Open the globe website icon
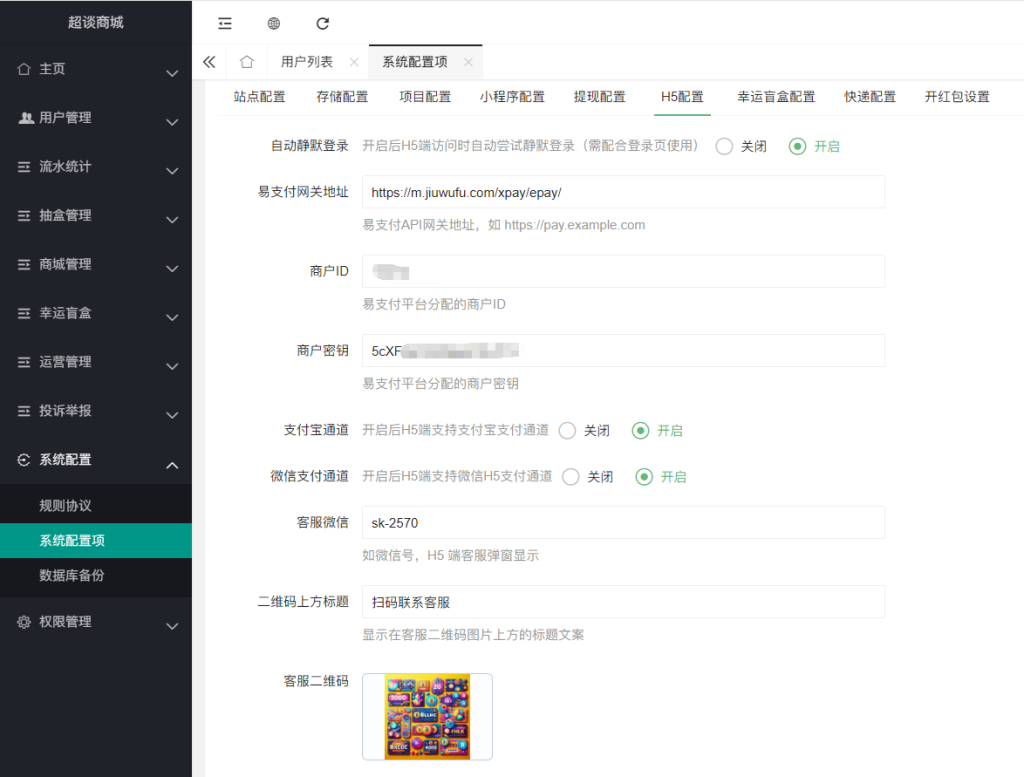Screen dimensions: 1024x777 pyautogui.click(x=274, y=24)
